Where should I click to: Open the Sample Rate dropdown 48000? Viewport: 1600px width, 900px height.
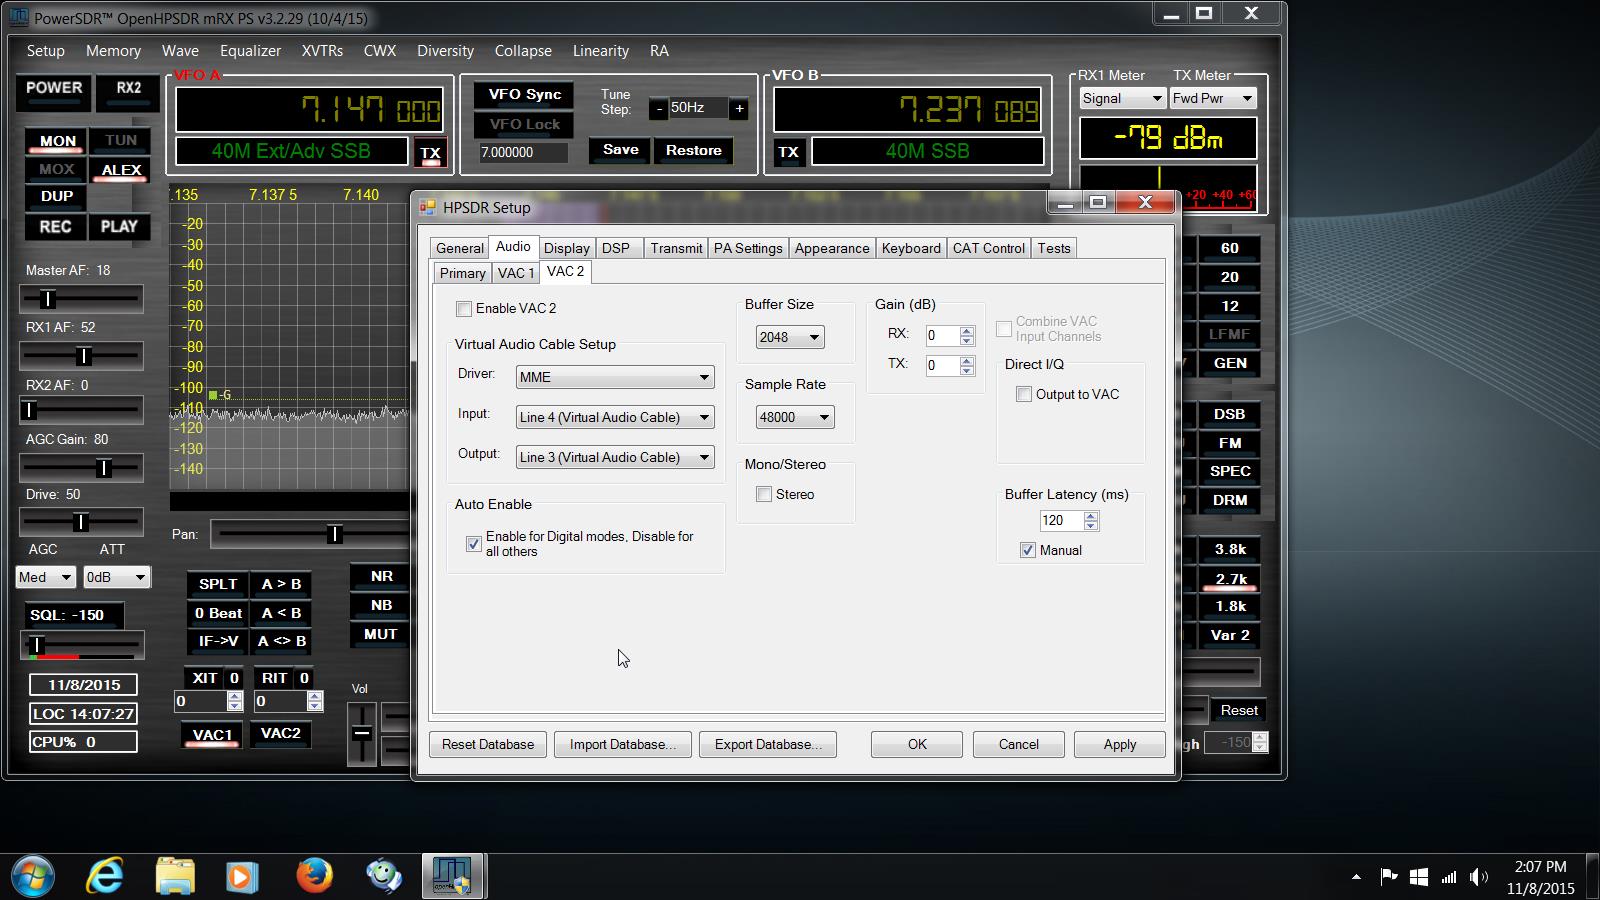[x=795, y=417]
